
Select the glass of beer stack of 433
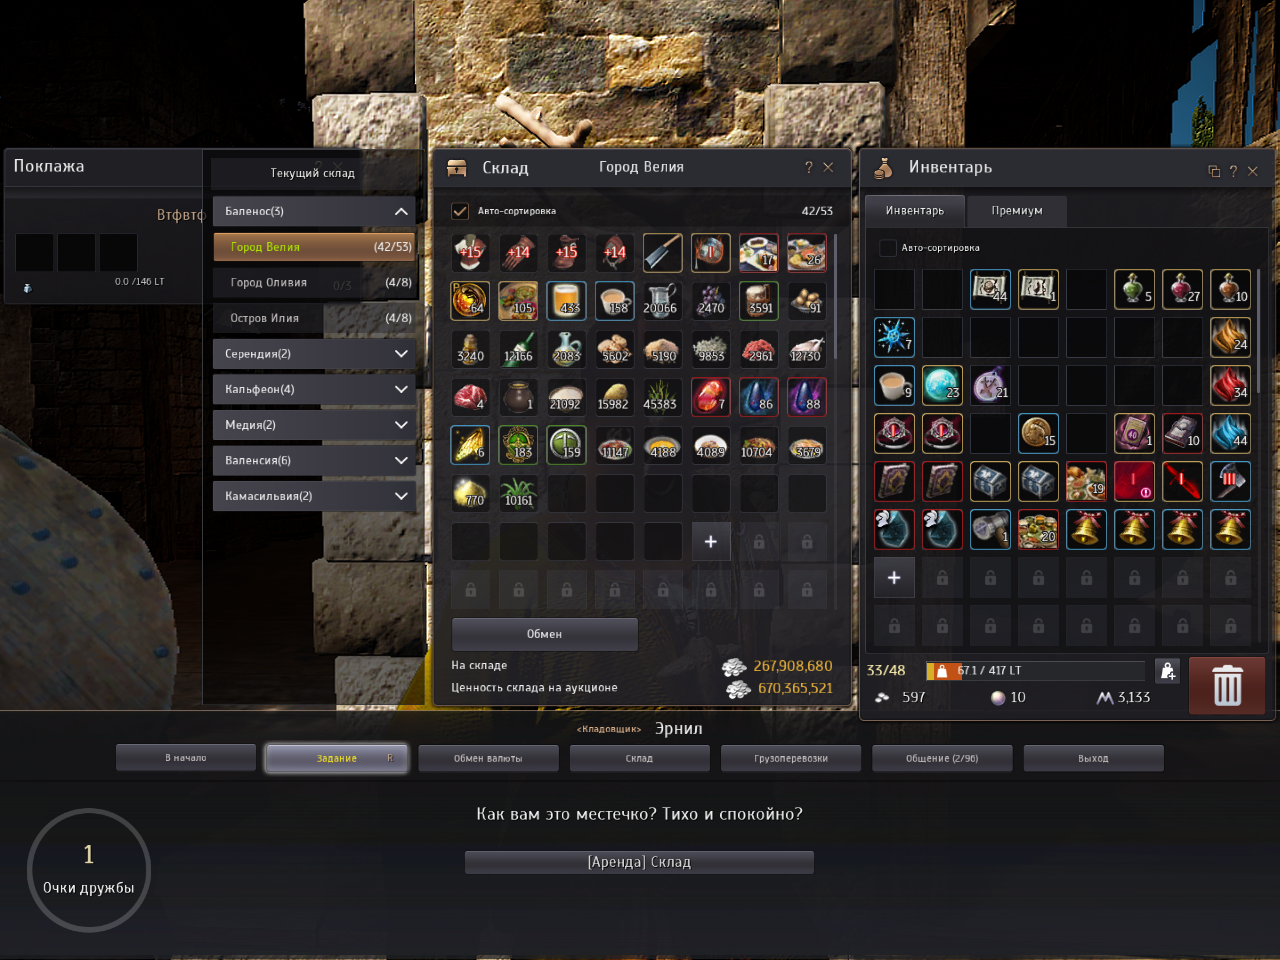[x=566, y=301]
